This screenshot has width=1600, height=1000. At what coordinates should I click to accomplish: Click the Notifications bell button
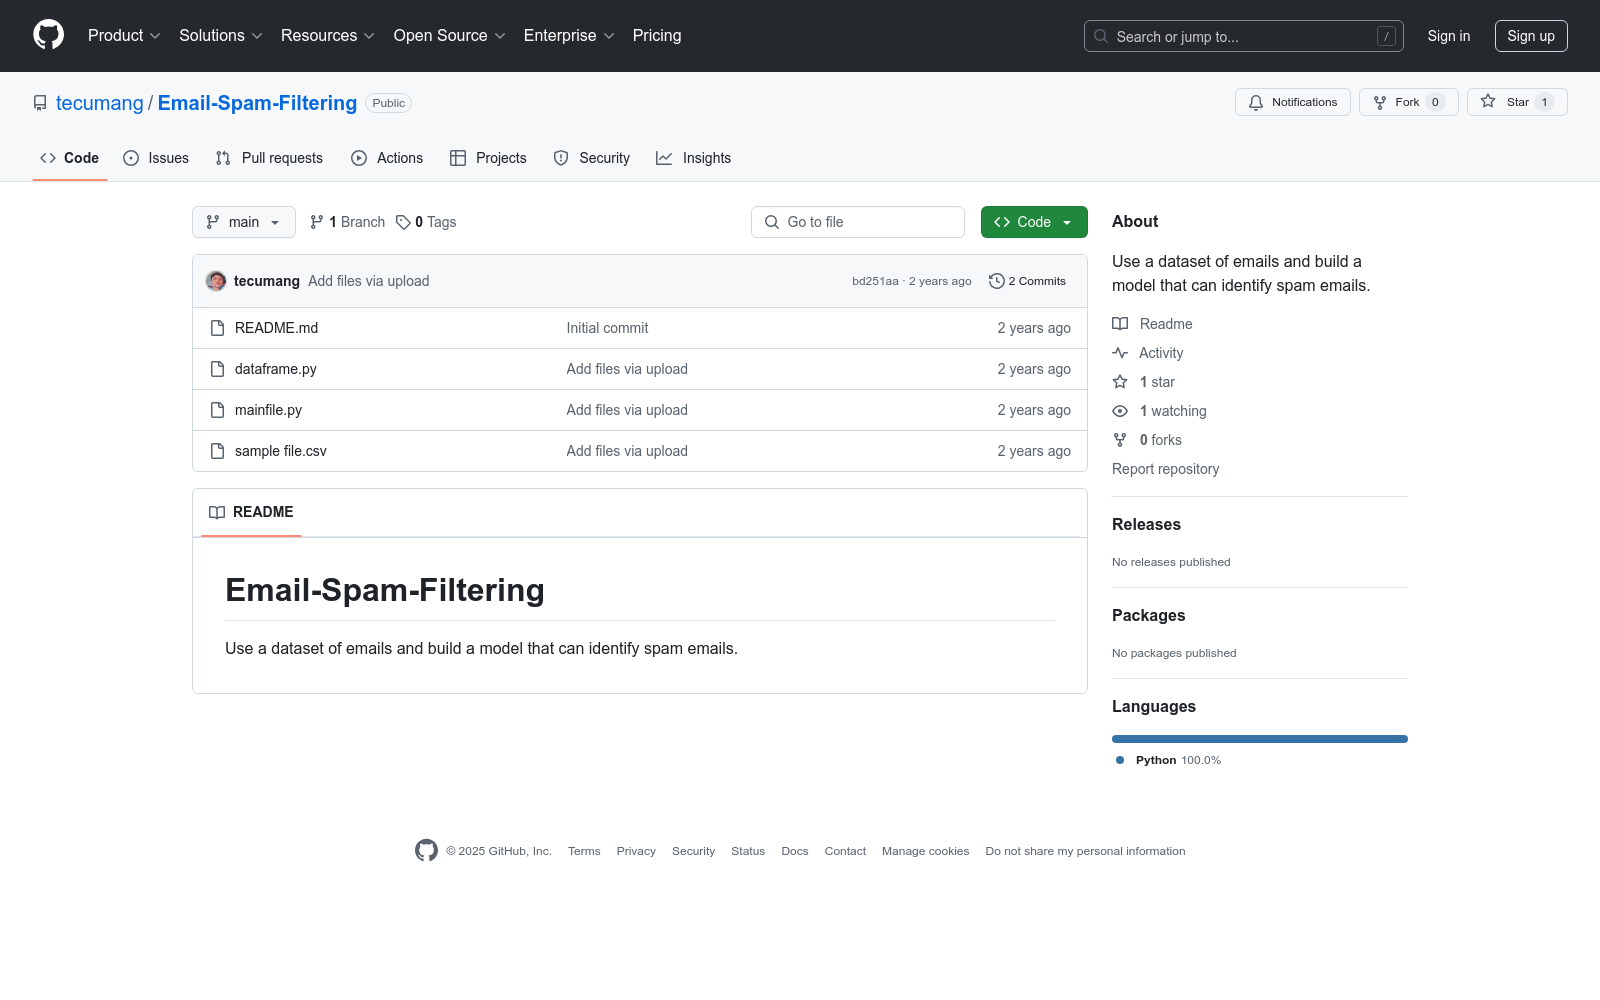point(1292,102)
